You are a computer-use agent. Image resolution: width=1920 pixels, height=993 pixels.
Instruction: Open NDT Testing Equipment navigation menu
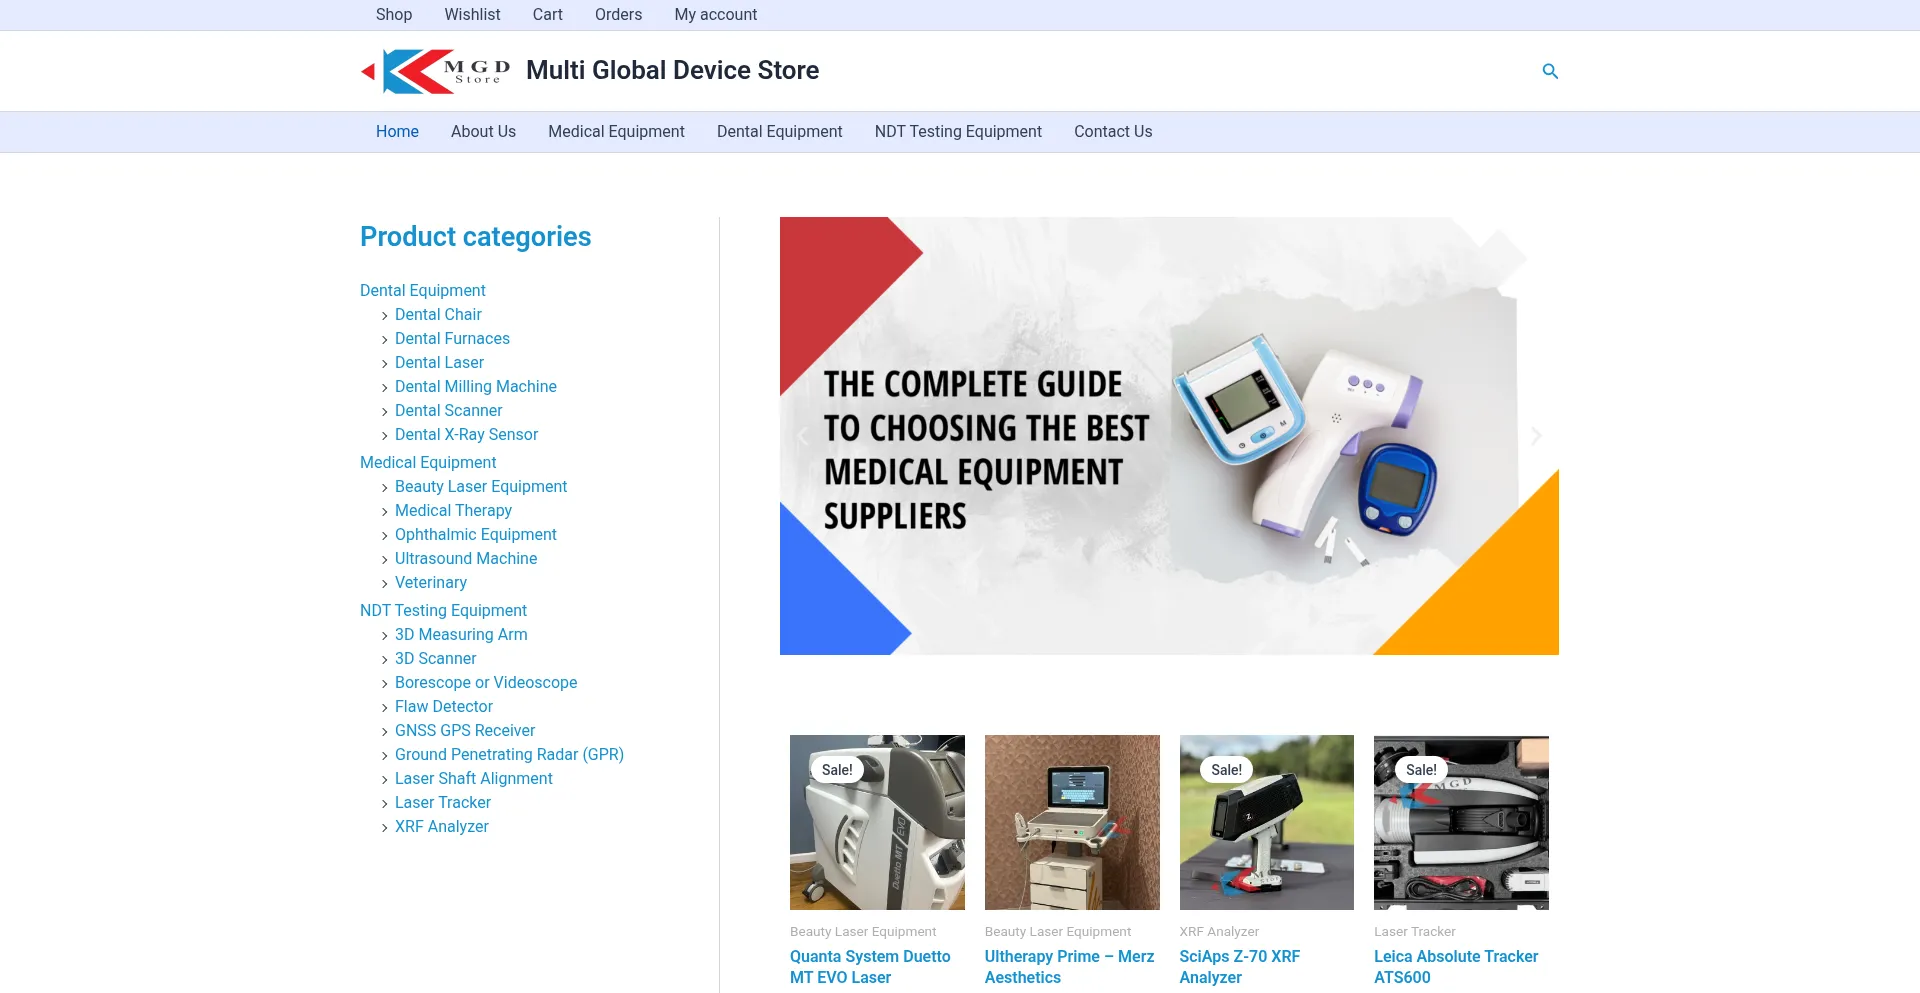(958, 131)
